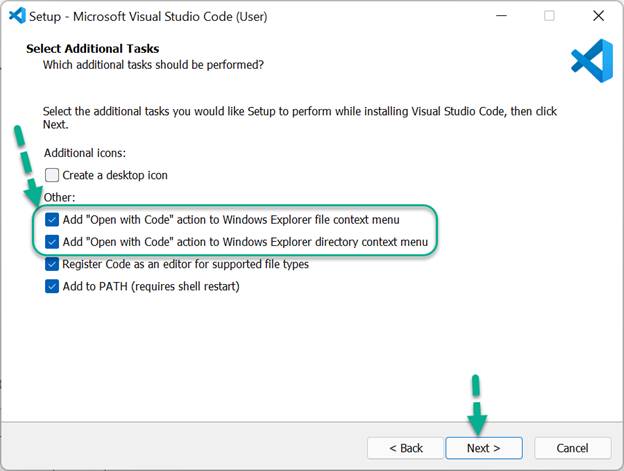Click "Which additional tasks should be performed?" text
This screenshot has height=471, width=624.
(153, 65)
